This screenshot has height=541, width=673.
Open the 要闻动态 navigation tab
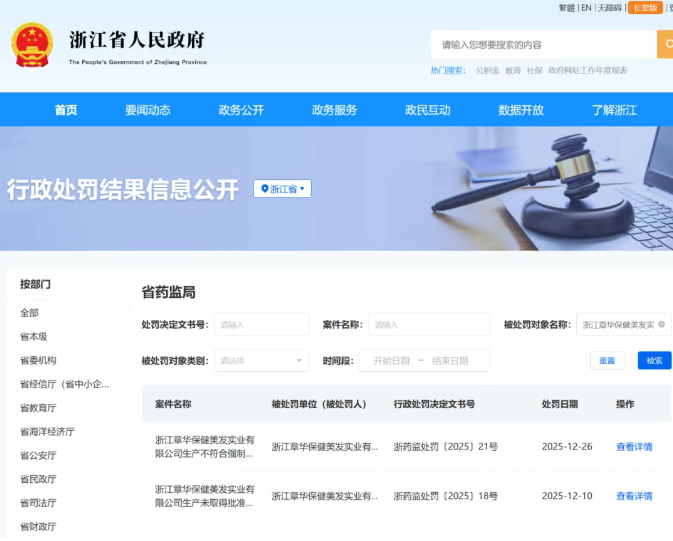pyautogui.click(x=148, y=110)
